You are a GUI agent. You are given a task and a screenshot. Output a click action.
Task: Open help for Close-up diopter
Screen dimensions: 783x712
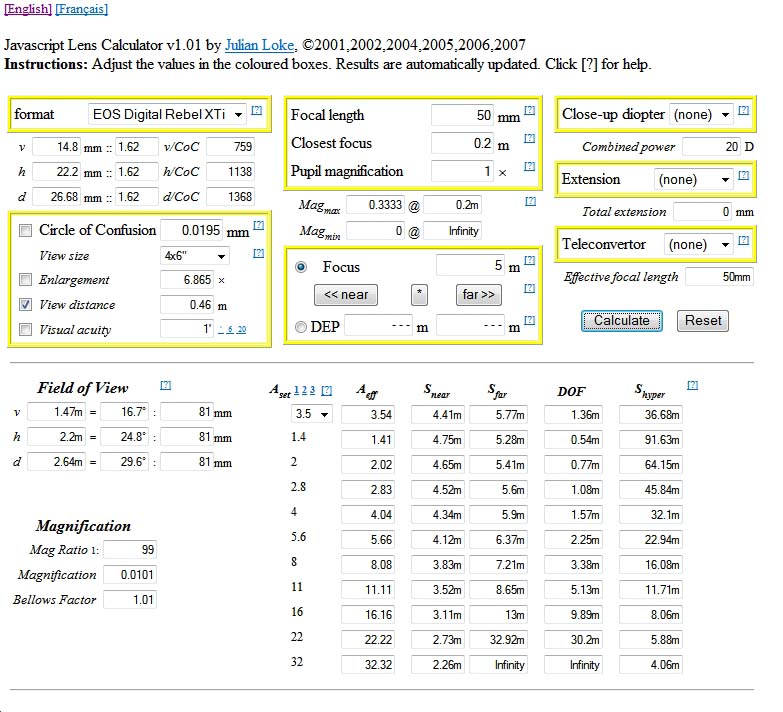pos(743,111)
